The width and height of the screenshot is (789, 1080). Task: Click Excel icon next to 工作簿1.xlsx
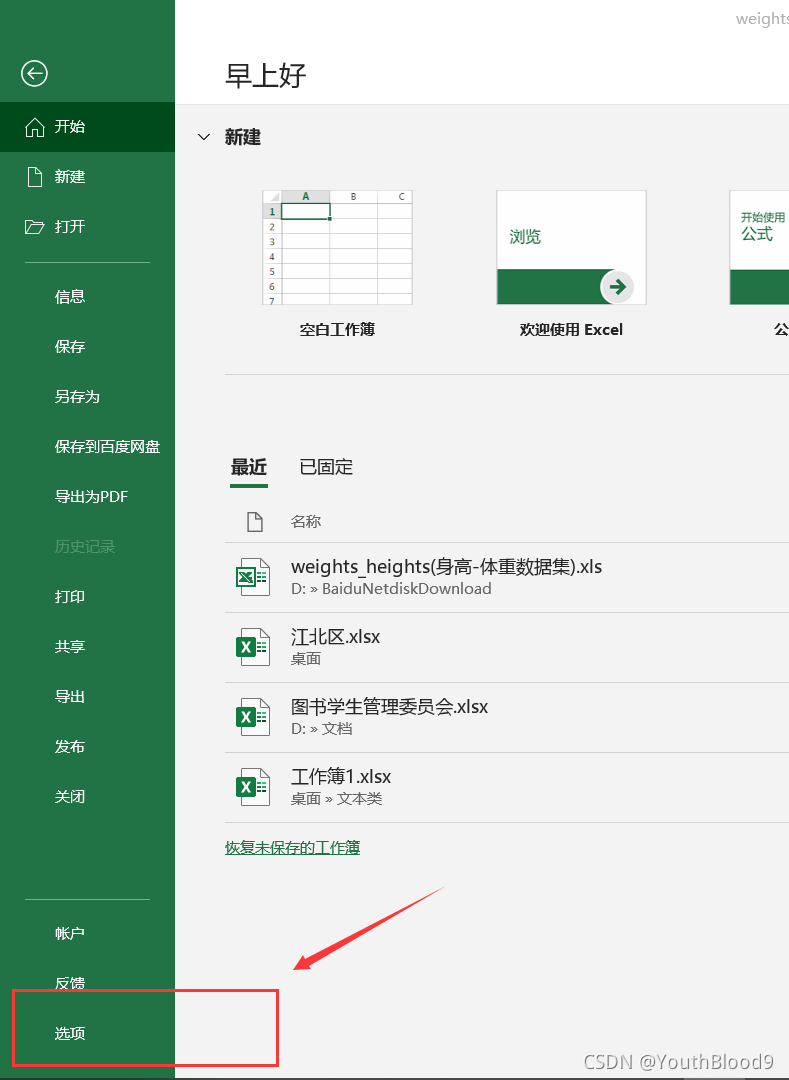(x=253, y=787)
